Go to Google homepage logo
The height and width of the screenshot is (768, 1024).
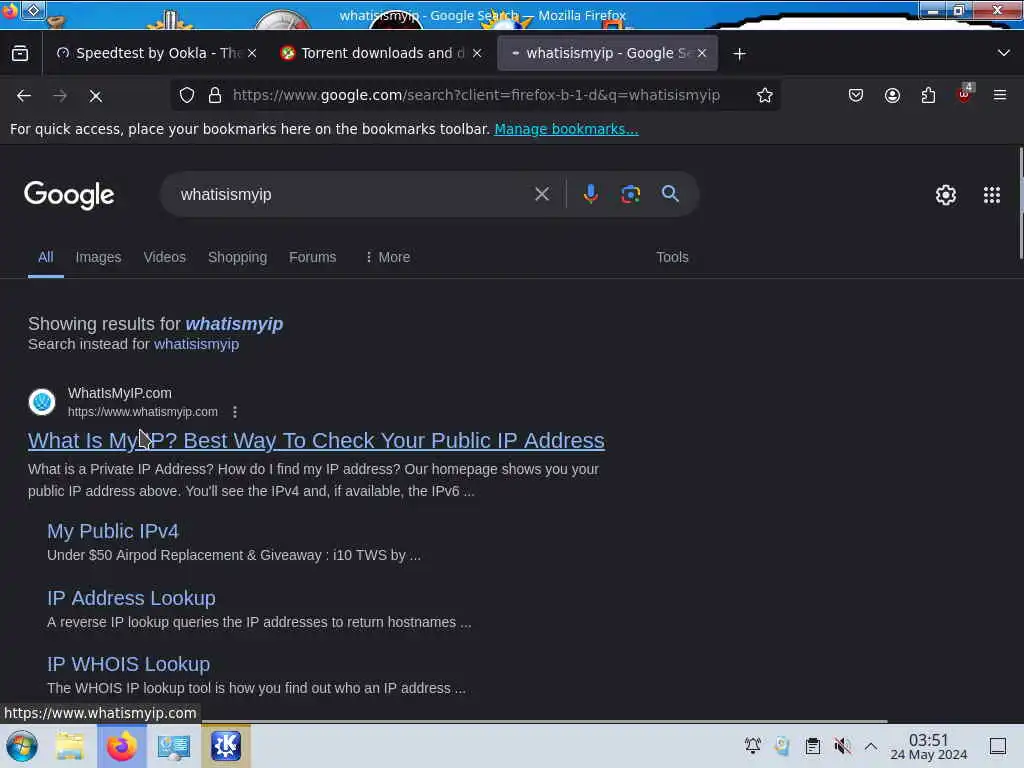(x=69, y=195)
